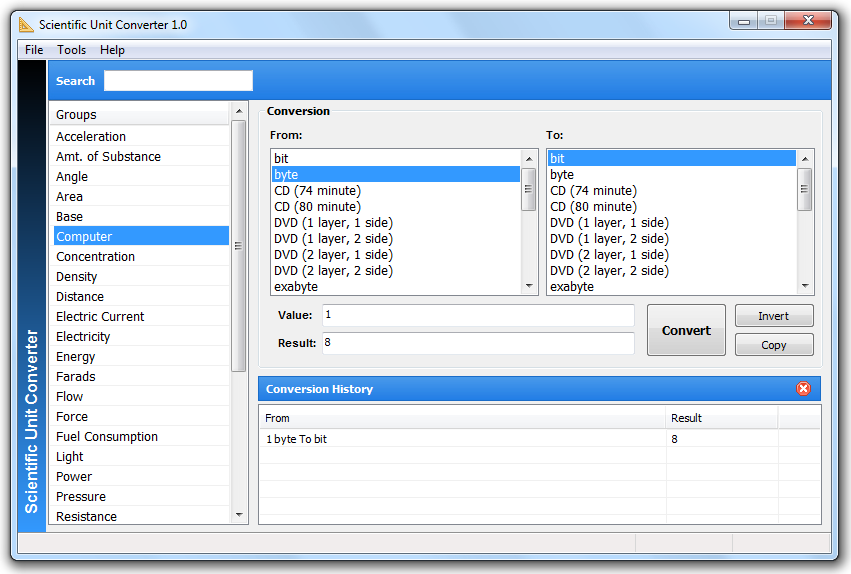Select DVD (1 layer, 2 side) in From list

coord(396,239)
